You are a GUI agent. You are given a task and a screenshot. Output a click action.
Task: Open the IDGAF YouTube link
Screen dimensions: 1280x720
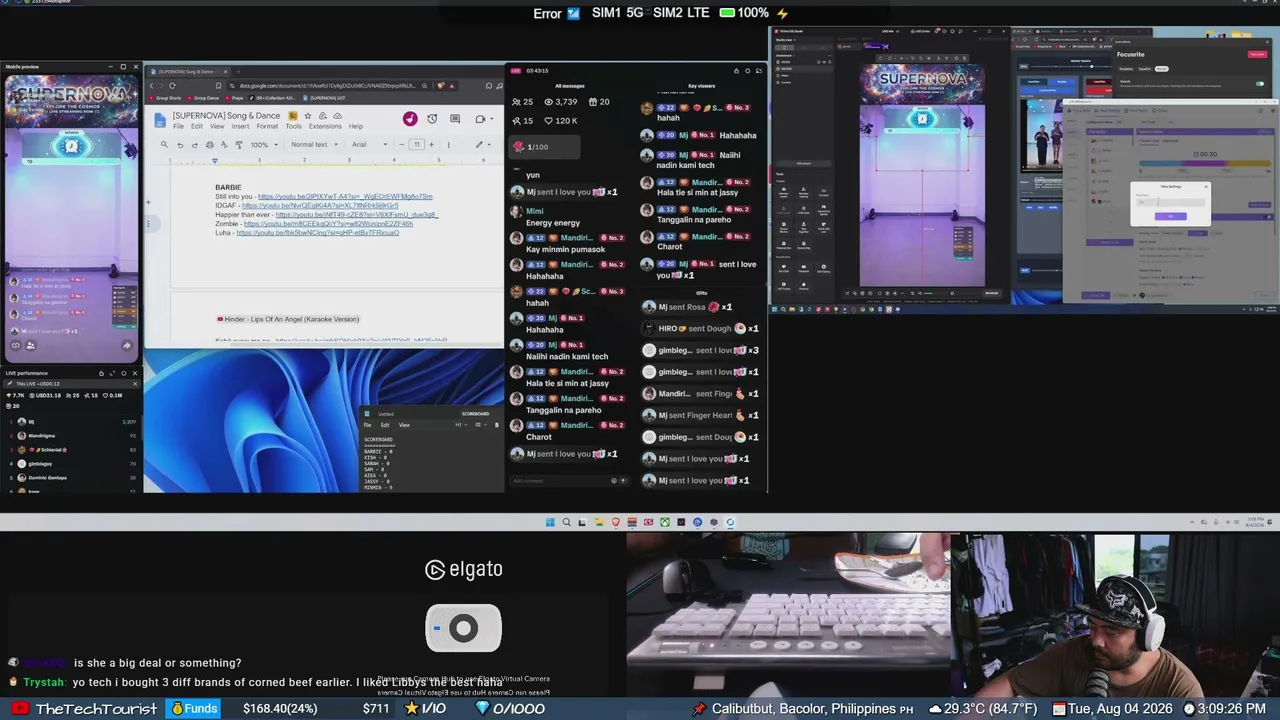point(319,206)
